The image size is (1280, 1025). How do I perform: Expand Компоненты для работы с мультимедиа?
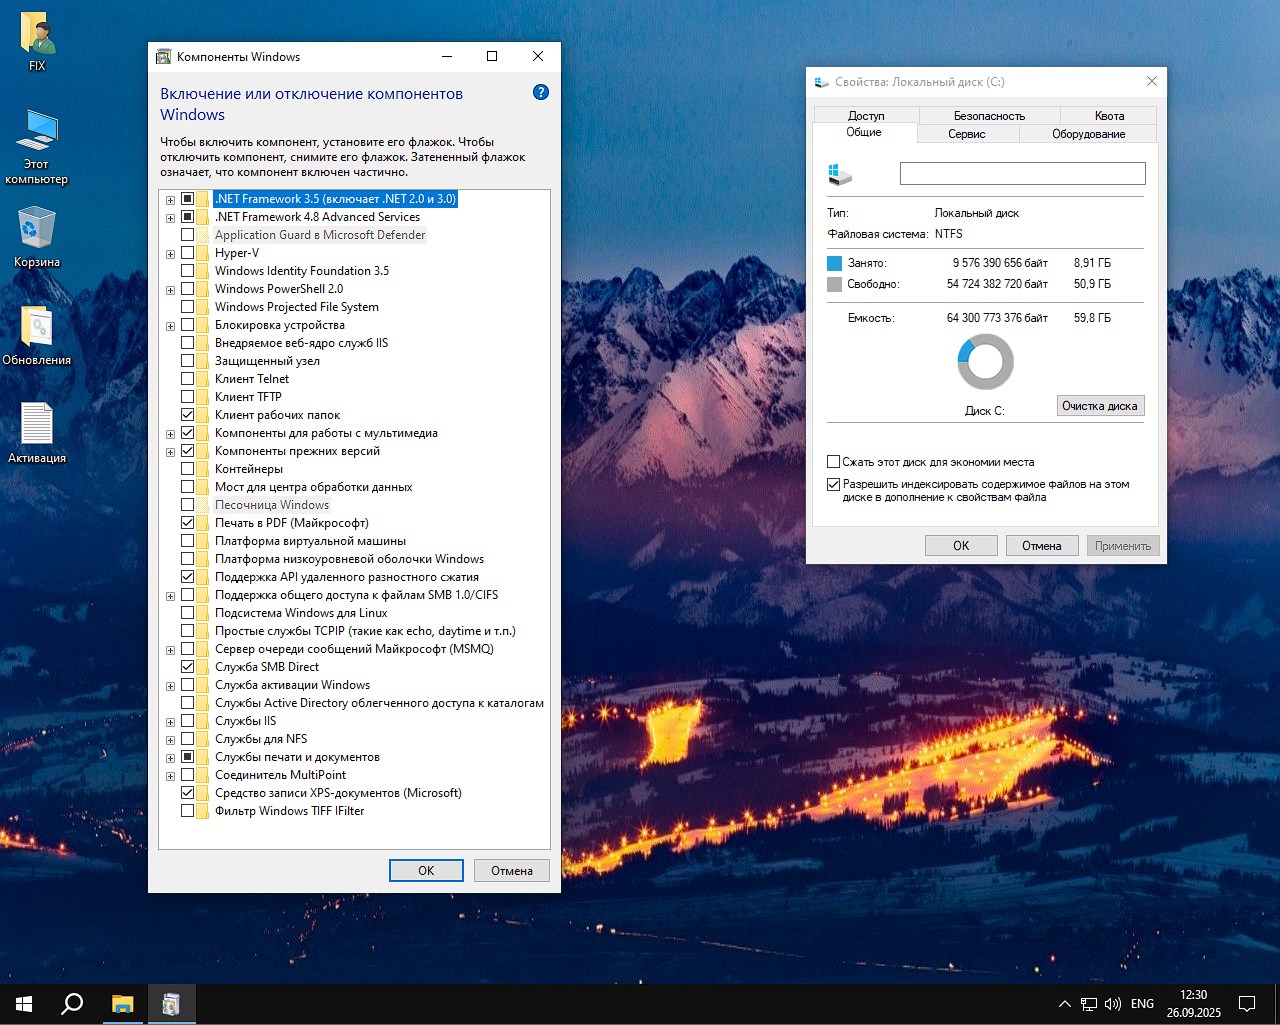click(170, 434)
